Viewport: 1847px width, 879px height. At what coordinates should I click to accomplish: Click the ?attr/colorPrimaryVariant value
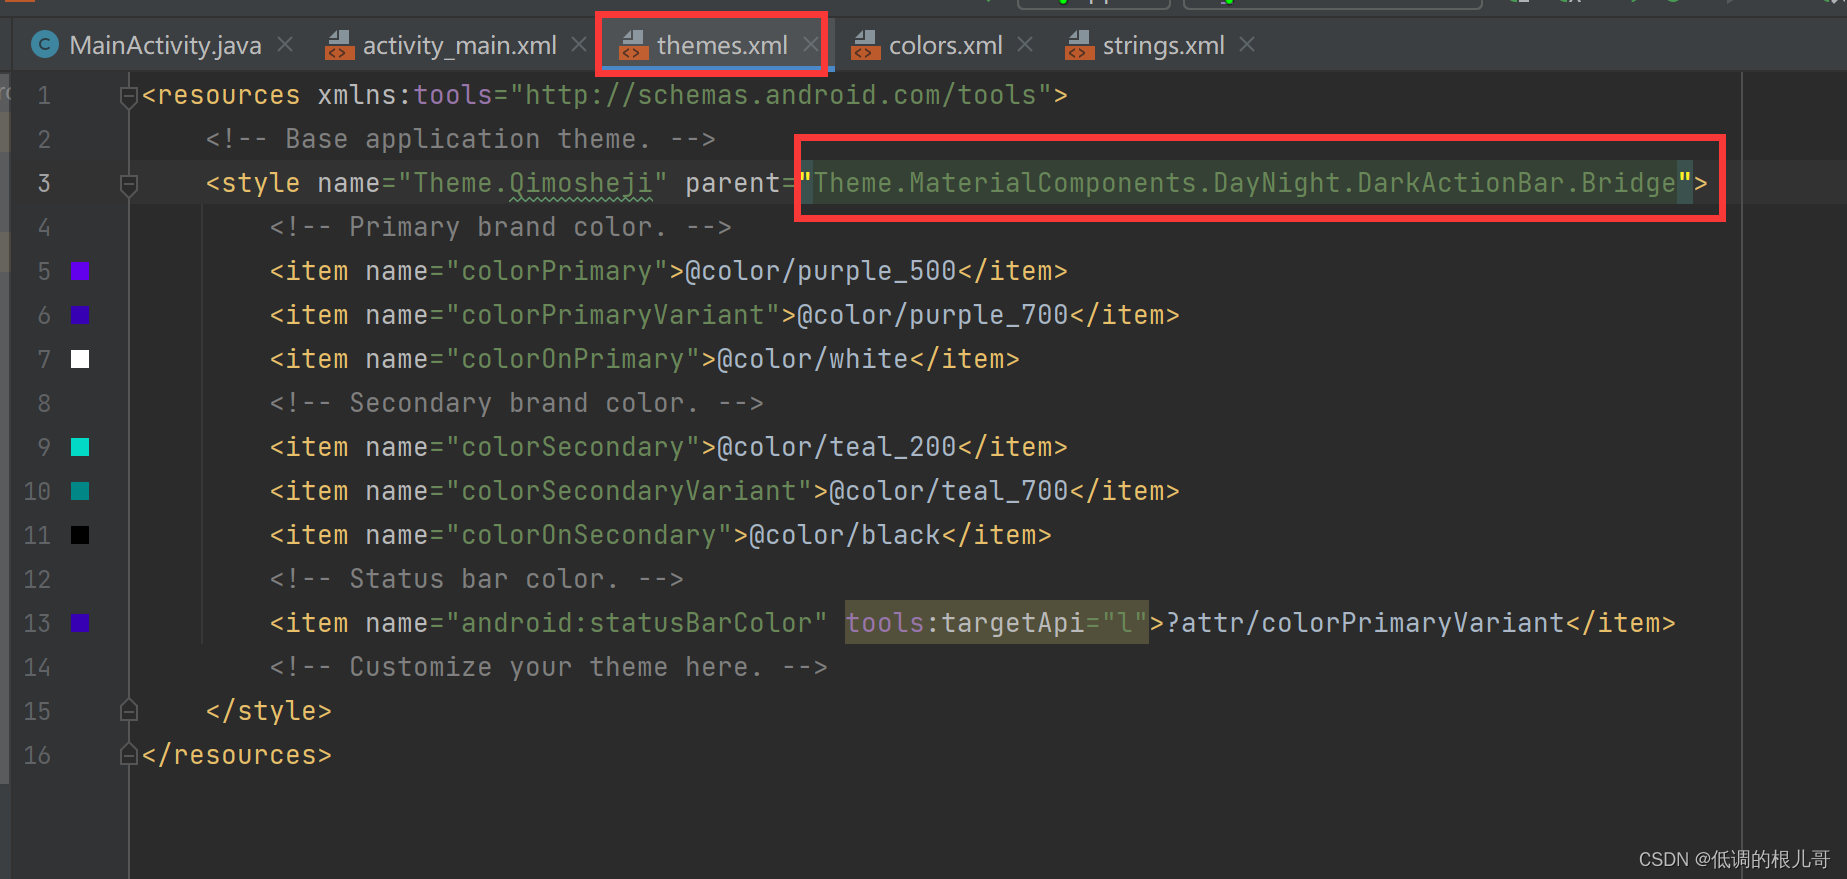pos(1364,623)
